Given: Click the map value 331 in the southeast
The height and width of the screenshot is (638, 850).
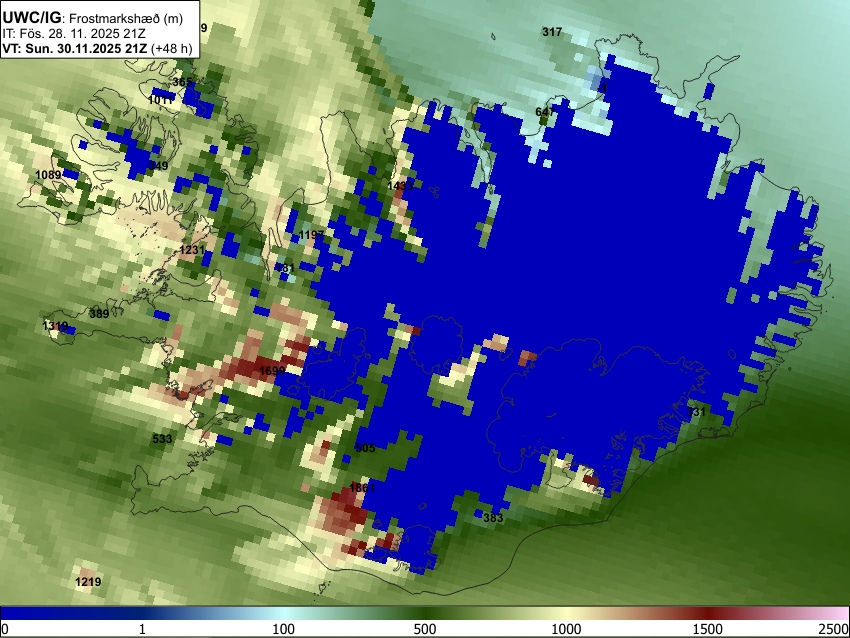Looking at the screenshot, I should (x=696, y=412).
